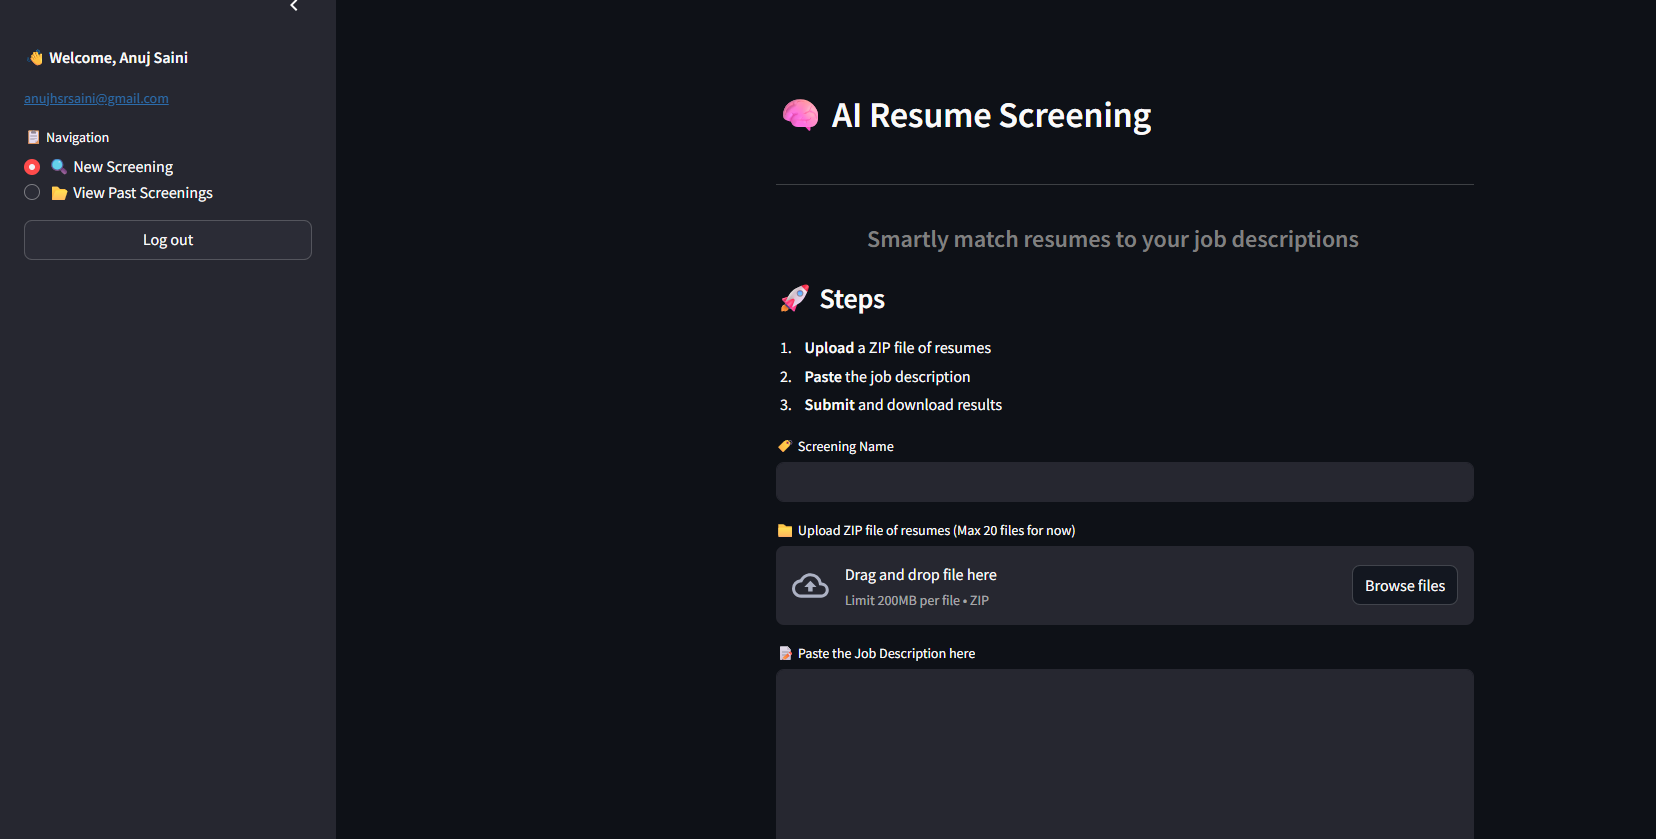Click the cloud upload icon in dropzone
1656x839 pixels.
[x=810, y=586]
